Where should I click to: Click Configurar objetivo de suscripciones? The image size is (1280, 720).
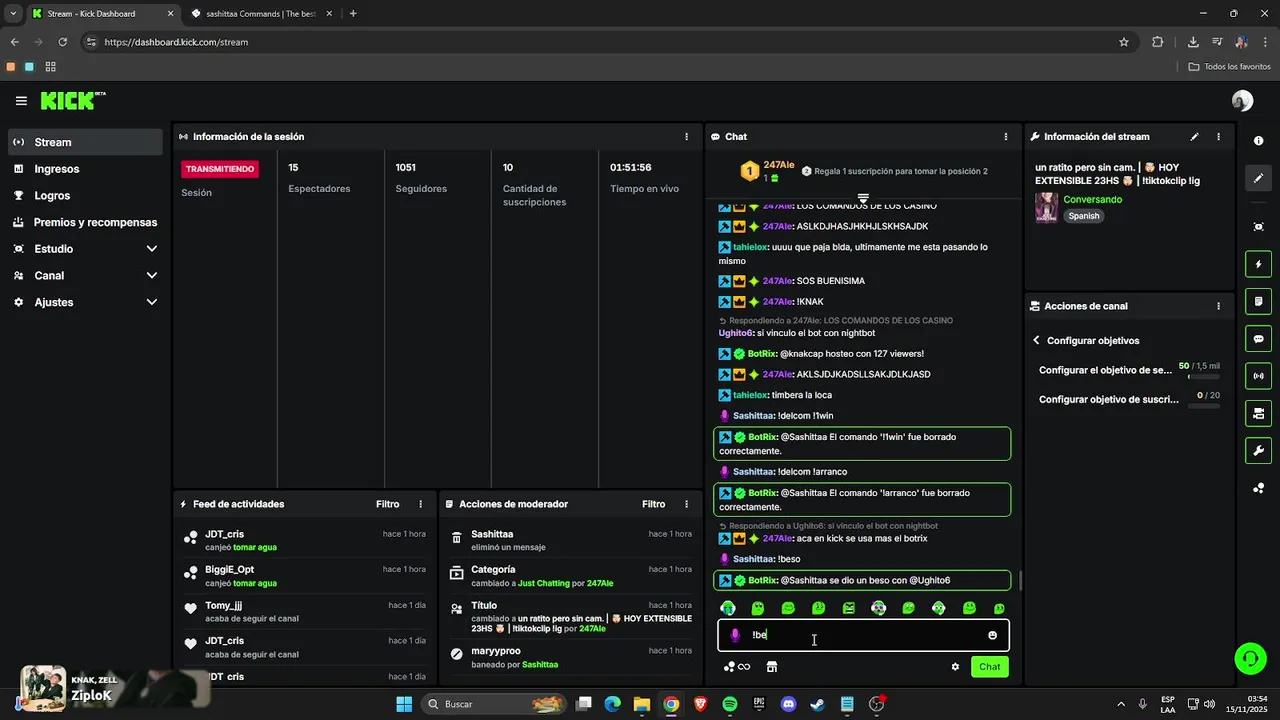pos(1108,399)
